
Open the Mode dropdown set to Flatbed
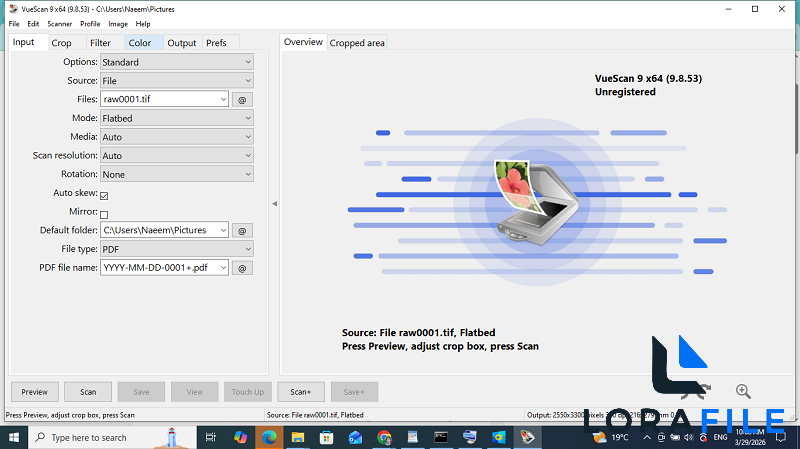177,118
